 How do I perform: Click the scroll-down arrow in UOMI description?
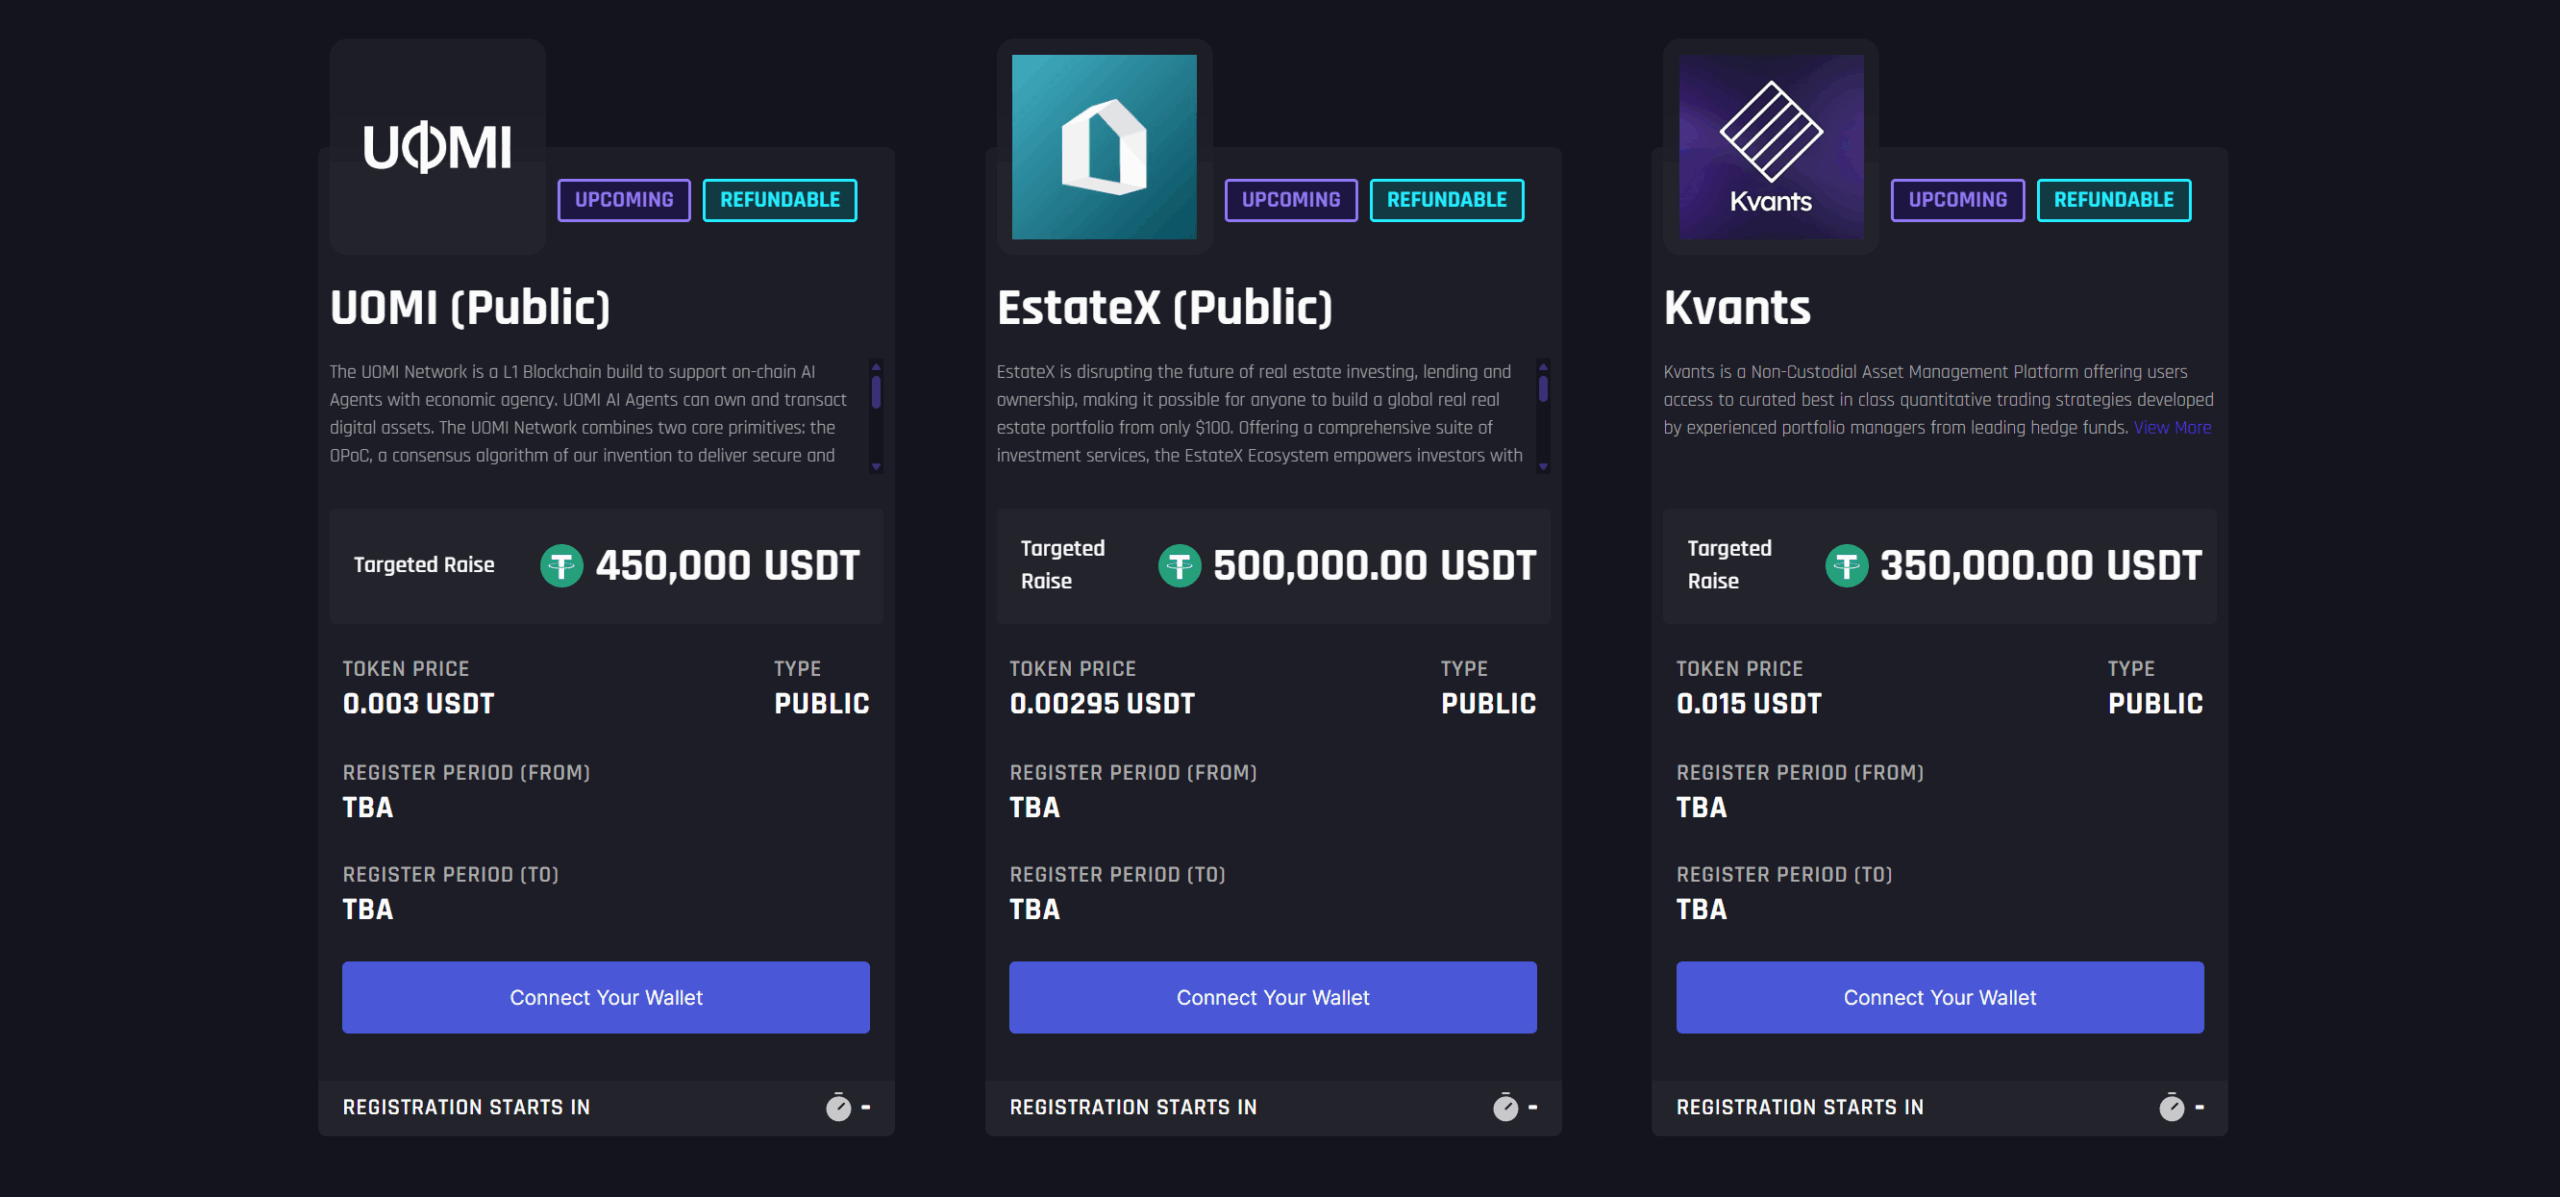pos(876,466)
